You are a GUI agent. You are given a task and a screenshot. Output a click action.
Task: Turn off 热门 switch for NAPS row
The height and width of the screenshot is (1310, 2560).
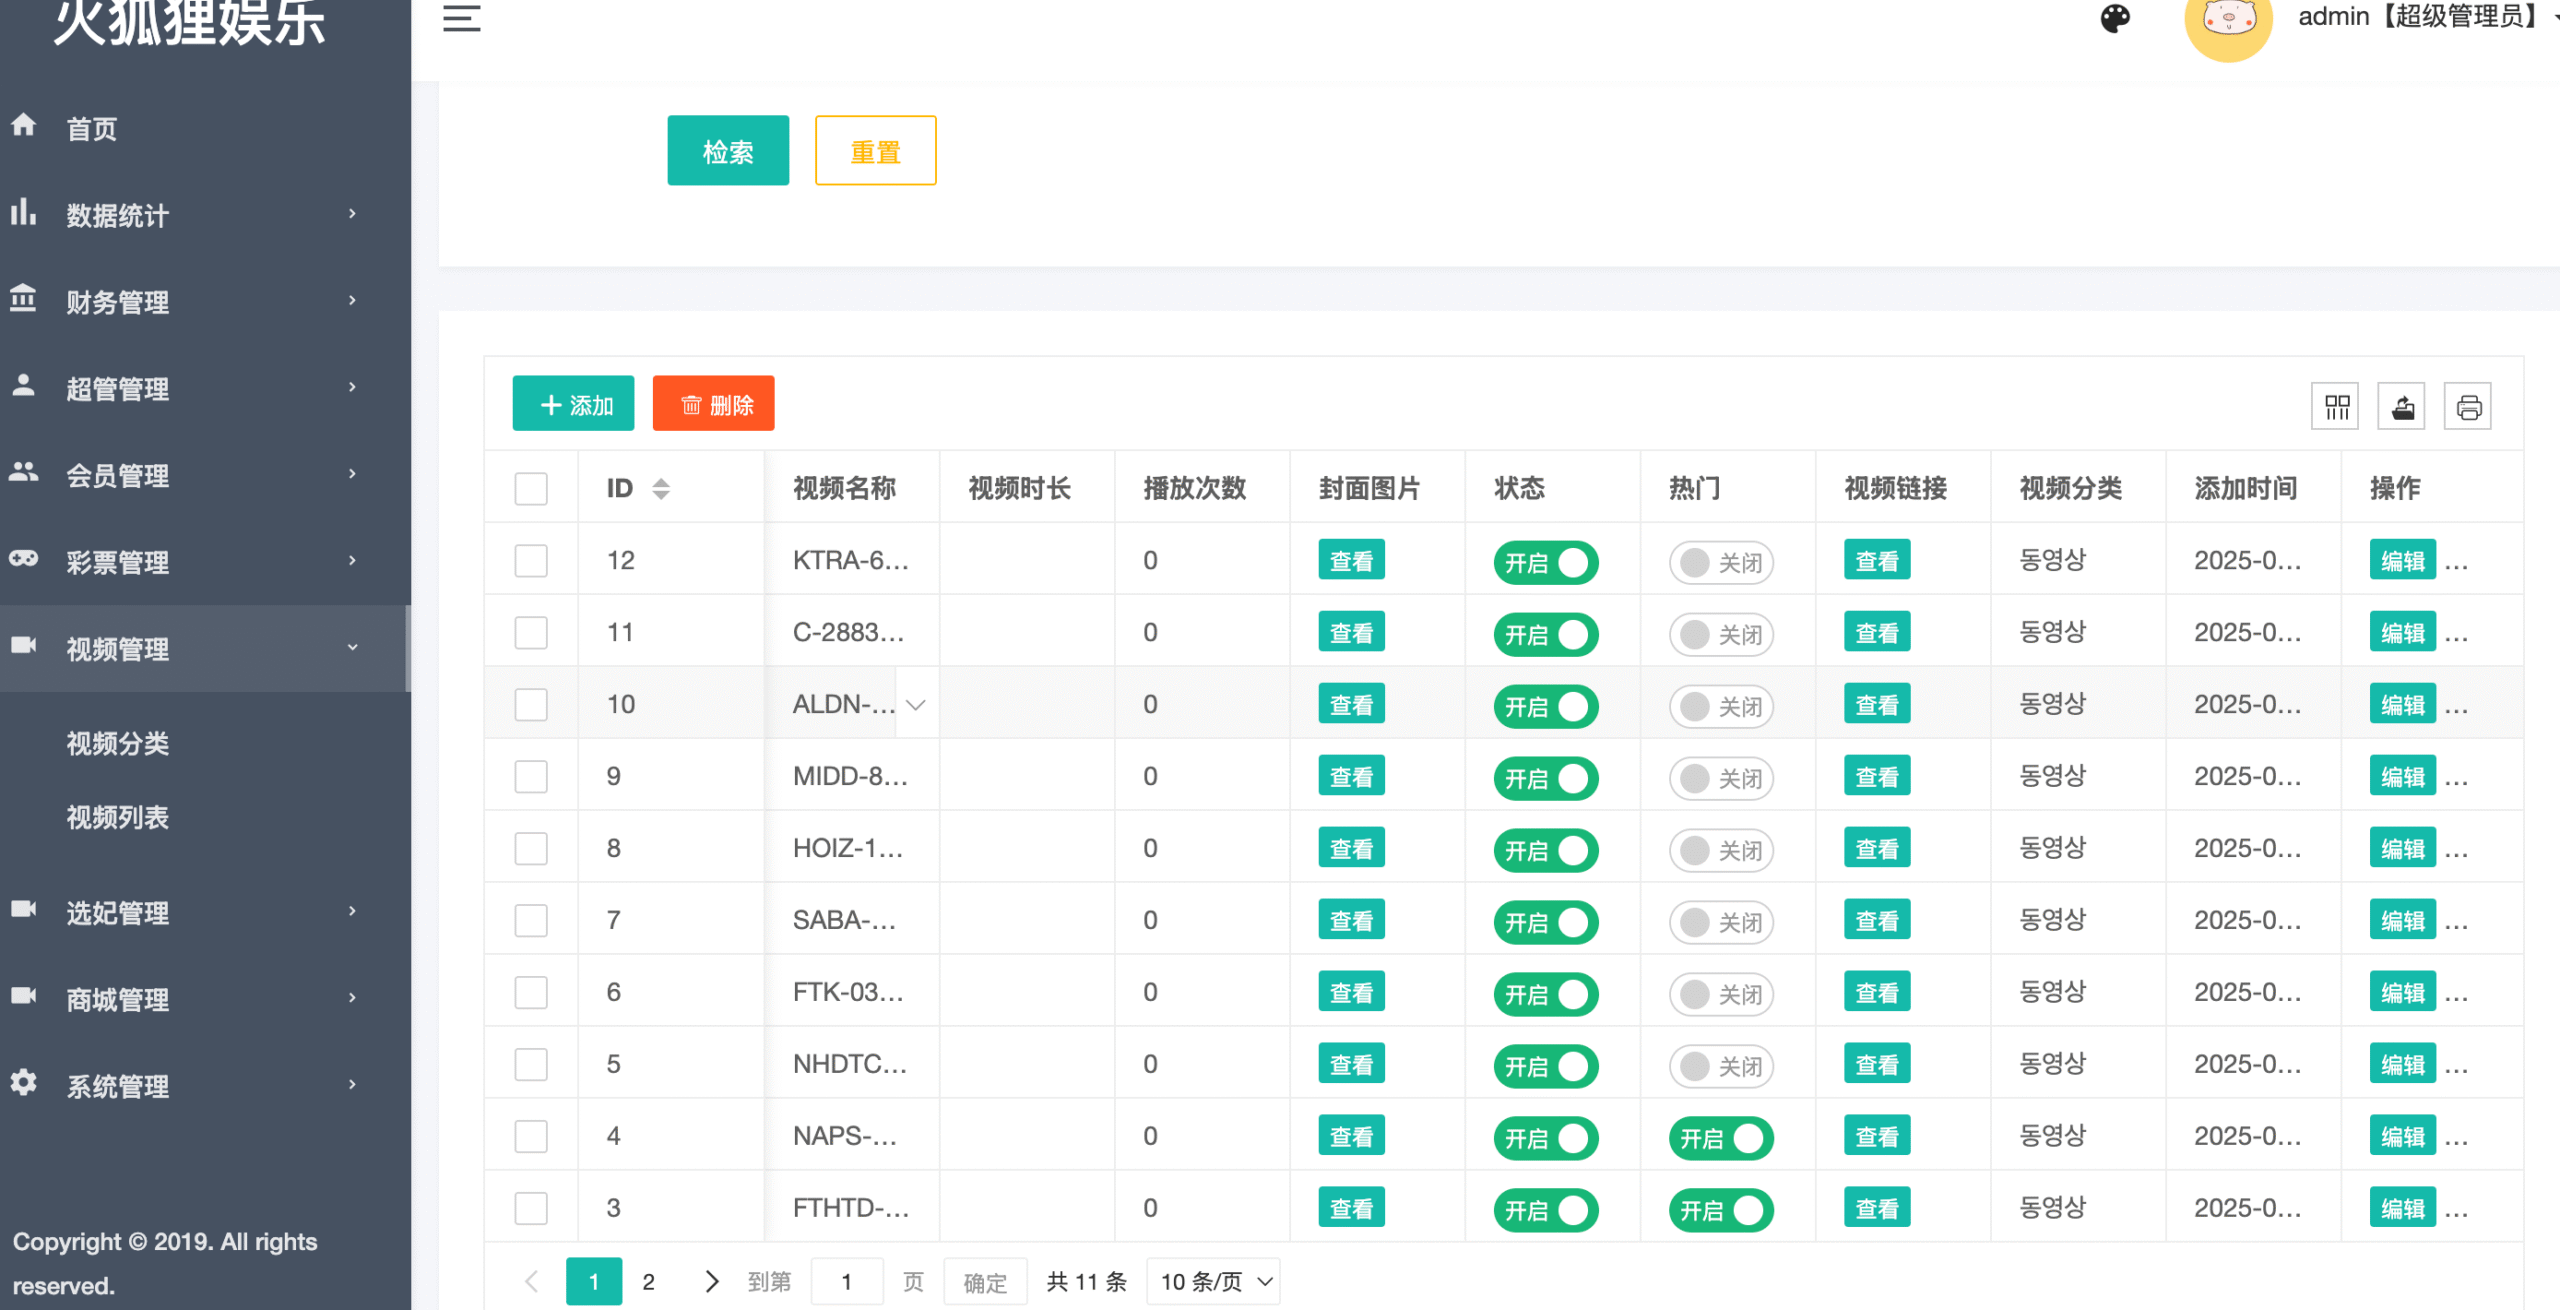[1721, 1138]
